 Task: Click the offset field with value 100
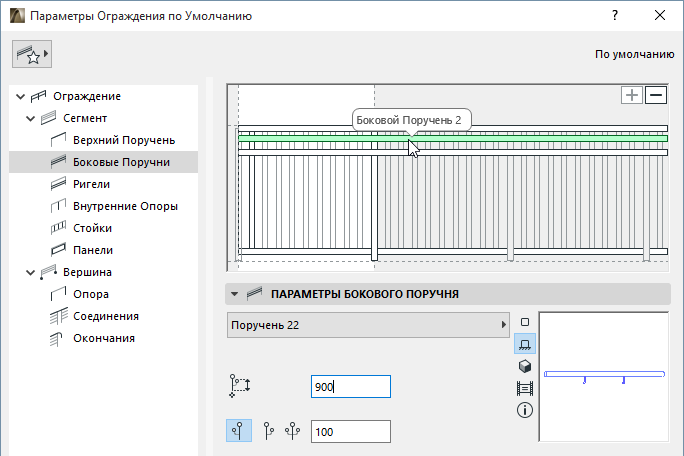click(x=351, y=432)
